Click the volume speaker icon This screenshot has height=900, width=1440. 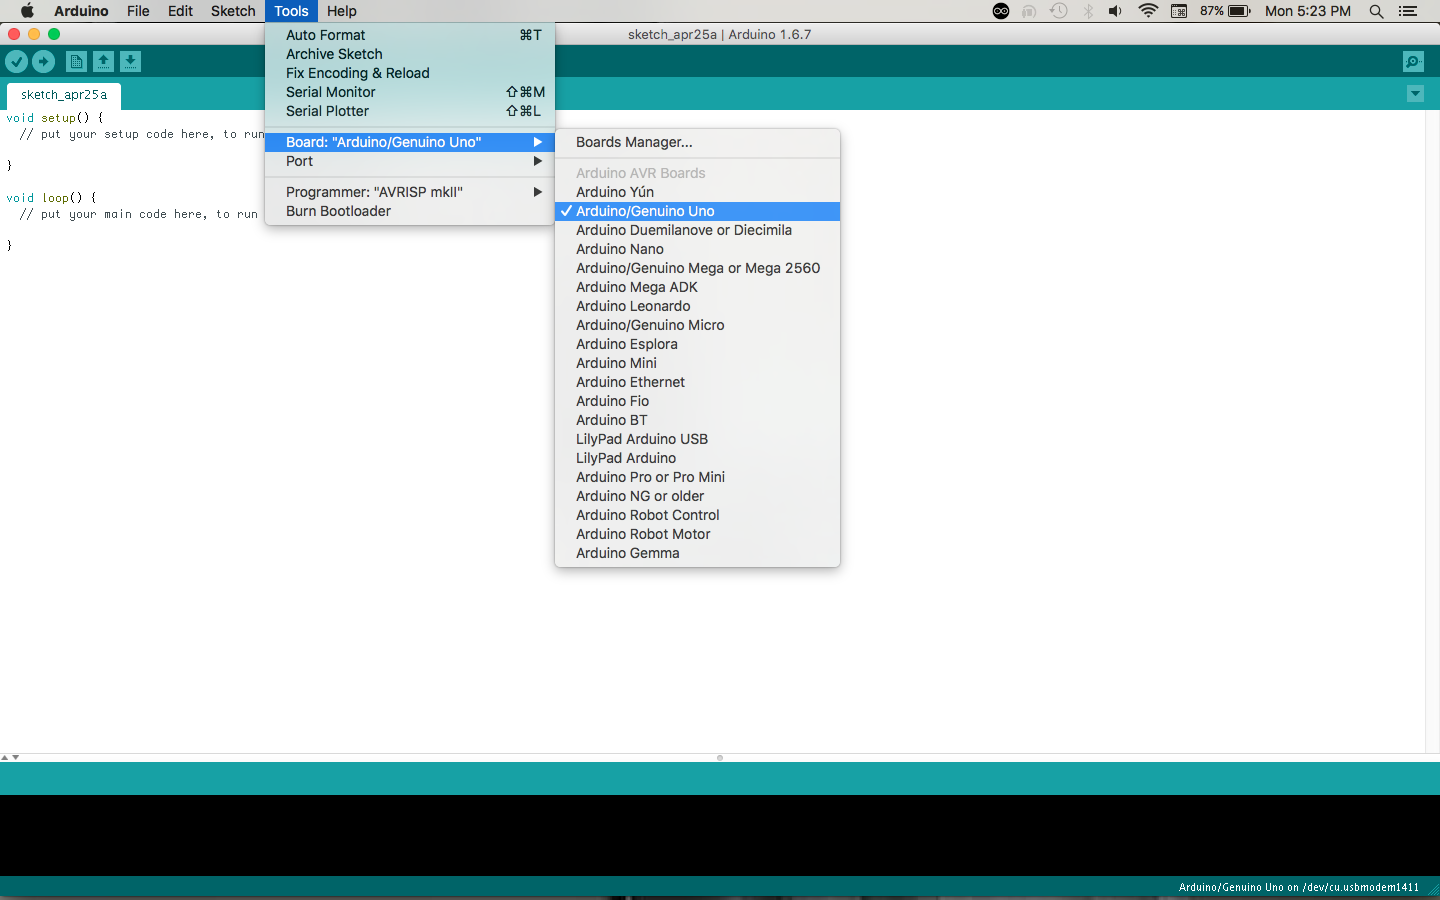[x=1115, y=11]
